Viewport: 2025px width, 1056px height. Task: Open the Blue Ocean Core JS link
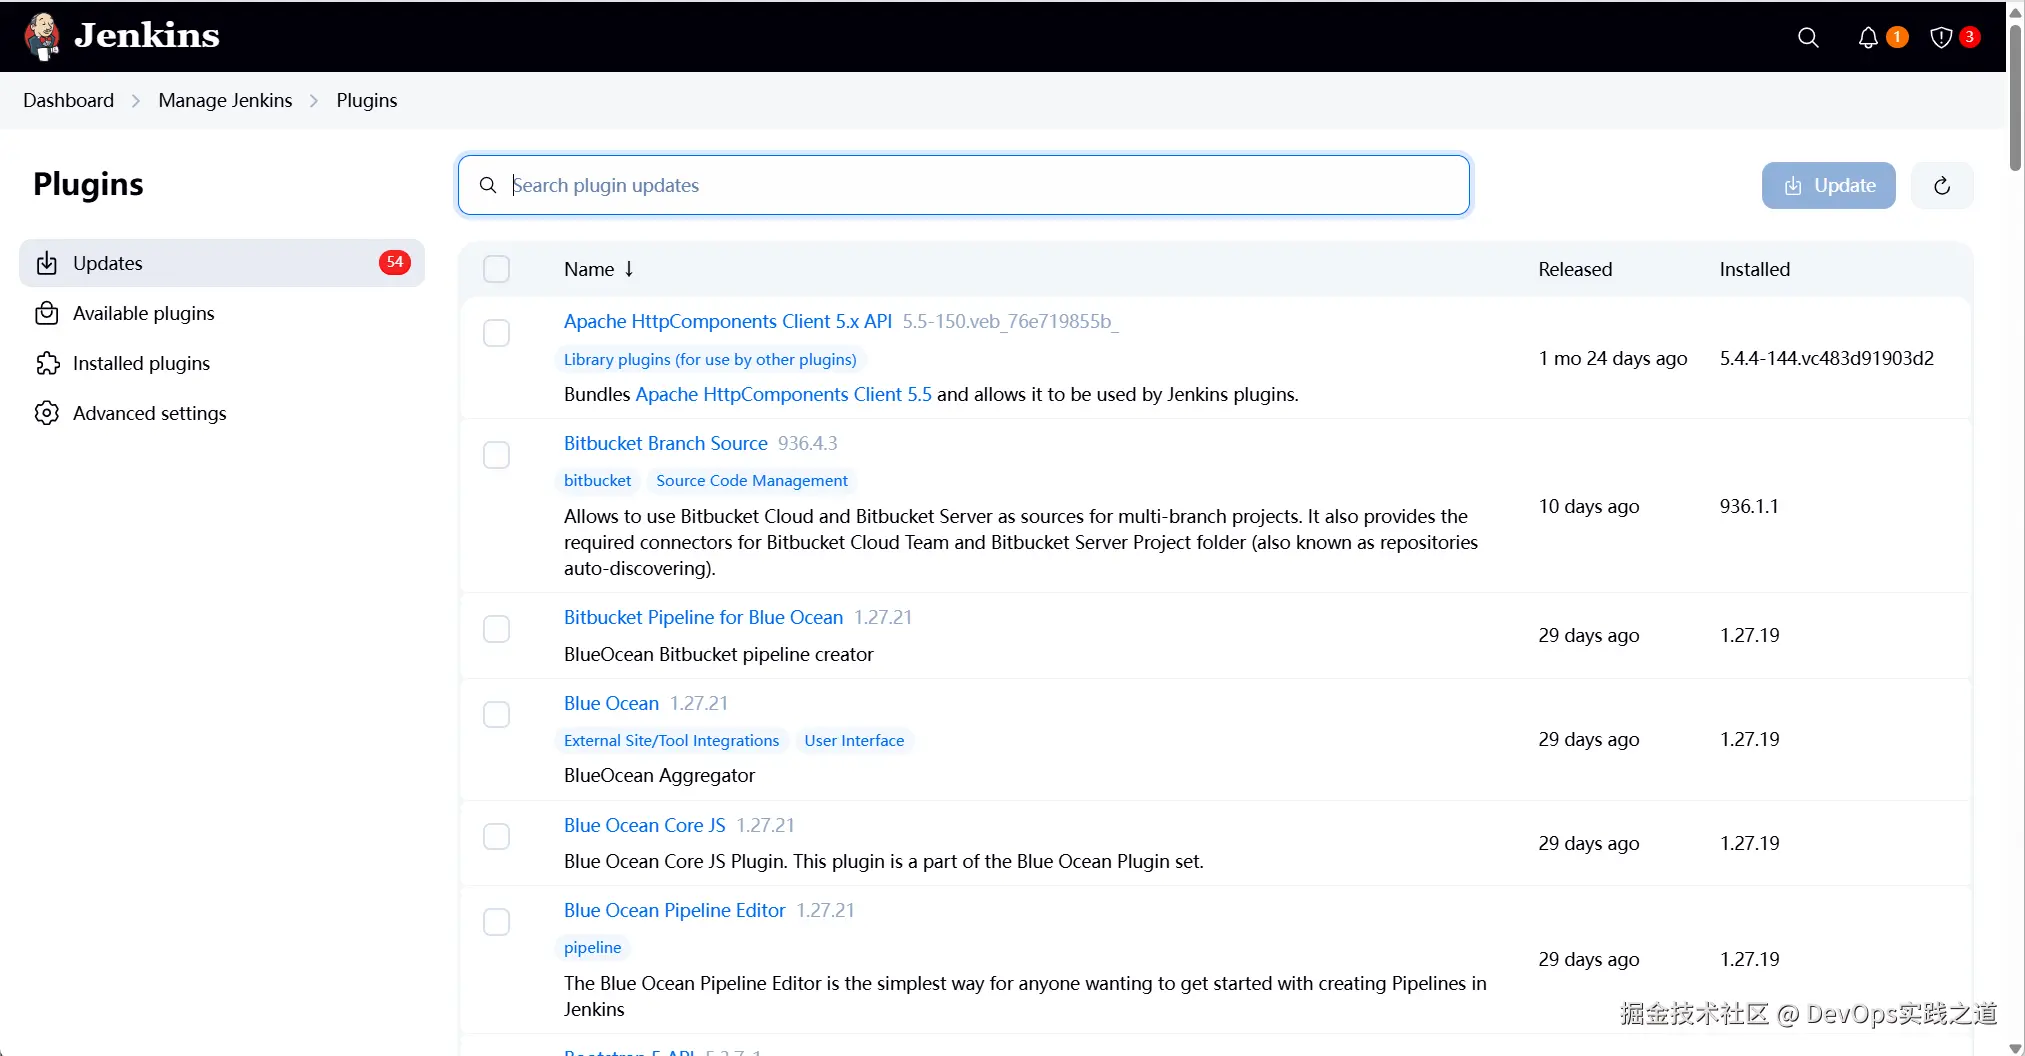point(645,825)
